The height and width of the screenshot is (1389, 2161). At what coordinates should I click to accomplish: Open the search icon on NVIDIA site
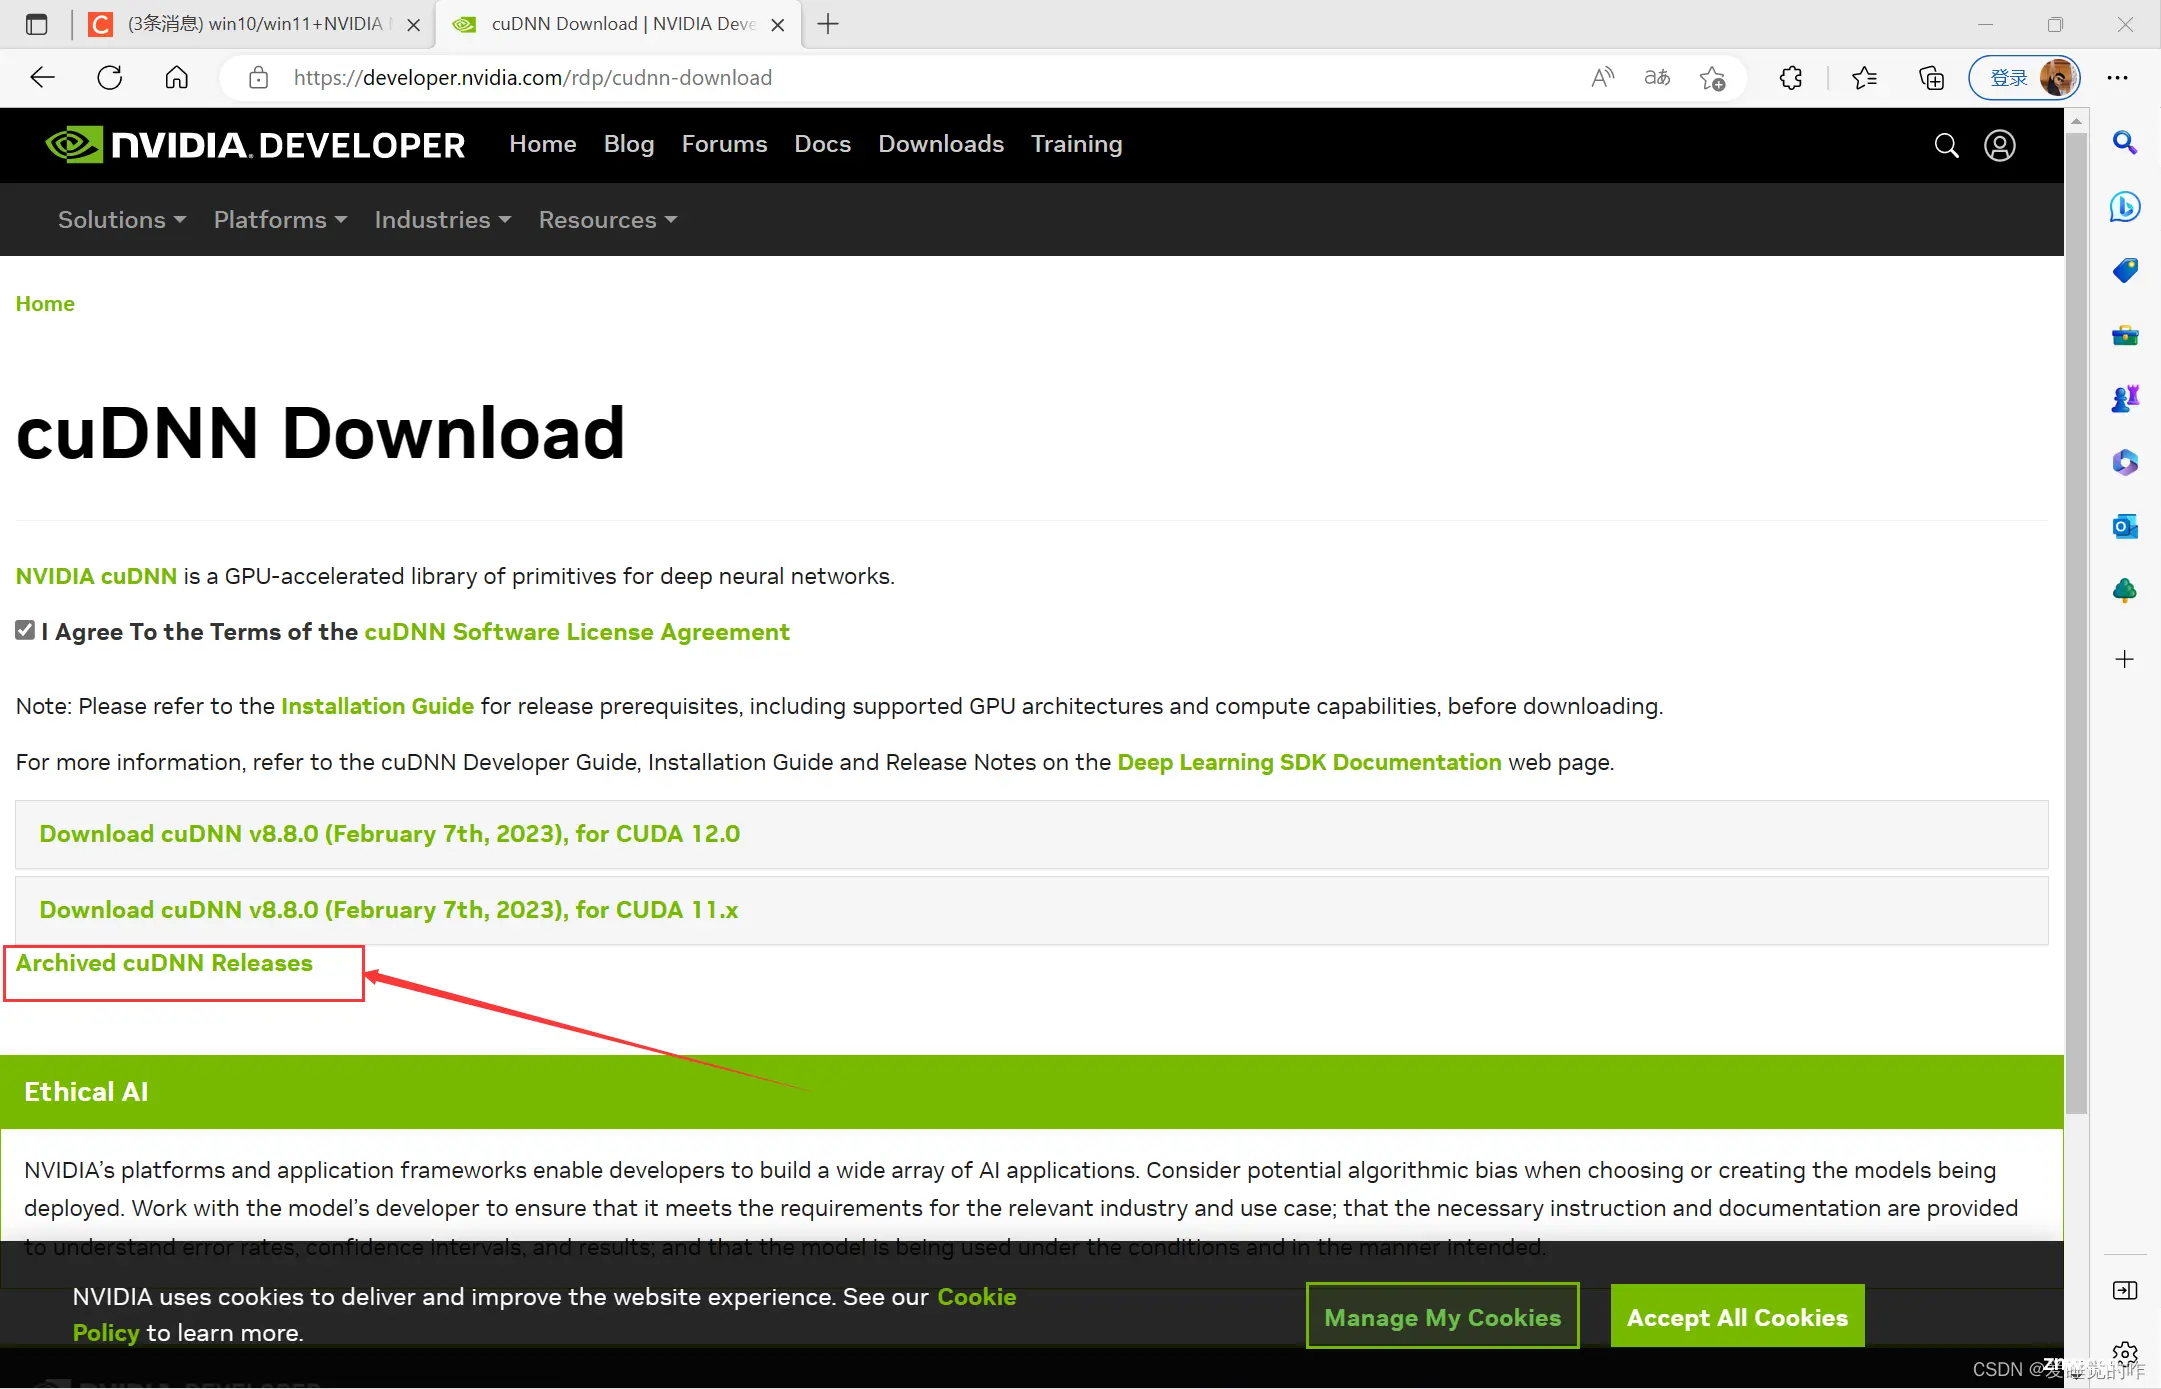[1947, 143]
